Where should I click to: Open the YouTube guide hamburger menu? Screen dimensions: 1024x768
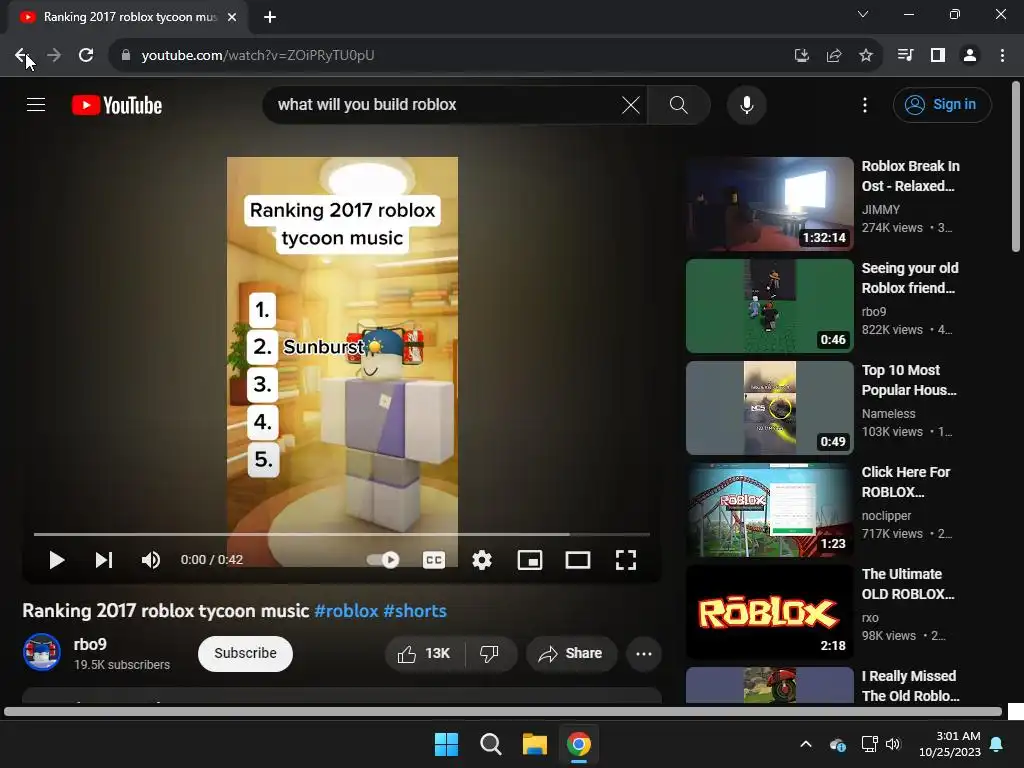point(36,104)
